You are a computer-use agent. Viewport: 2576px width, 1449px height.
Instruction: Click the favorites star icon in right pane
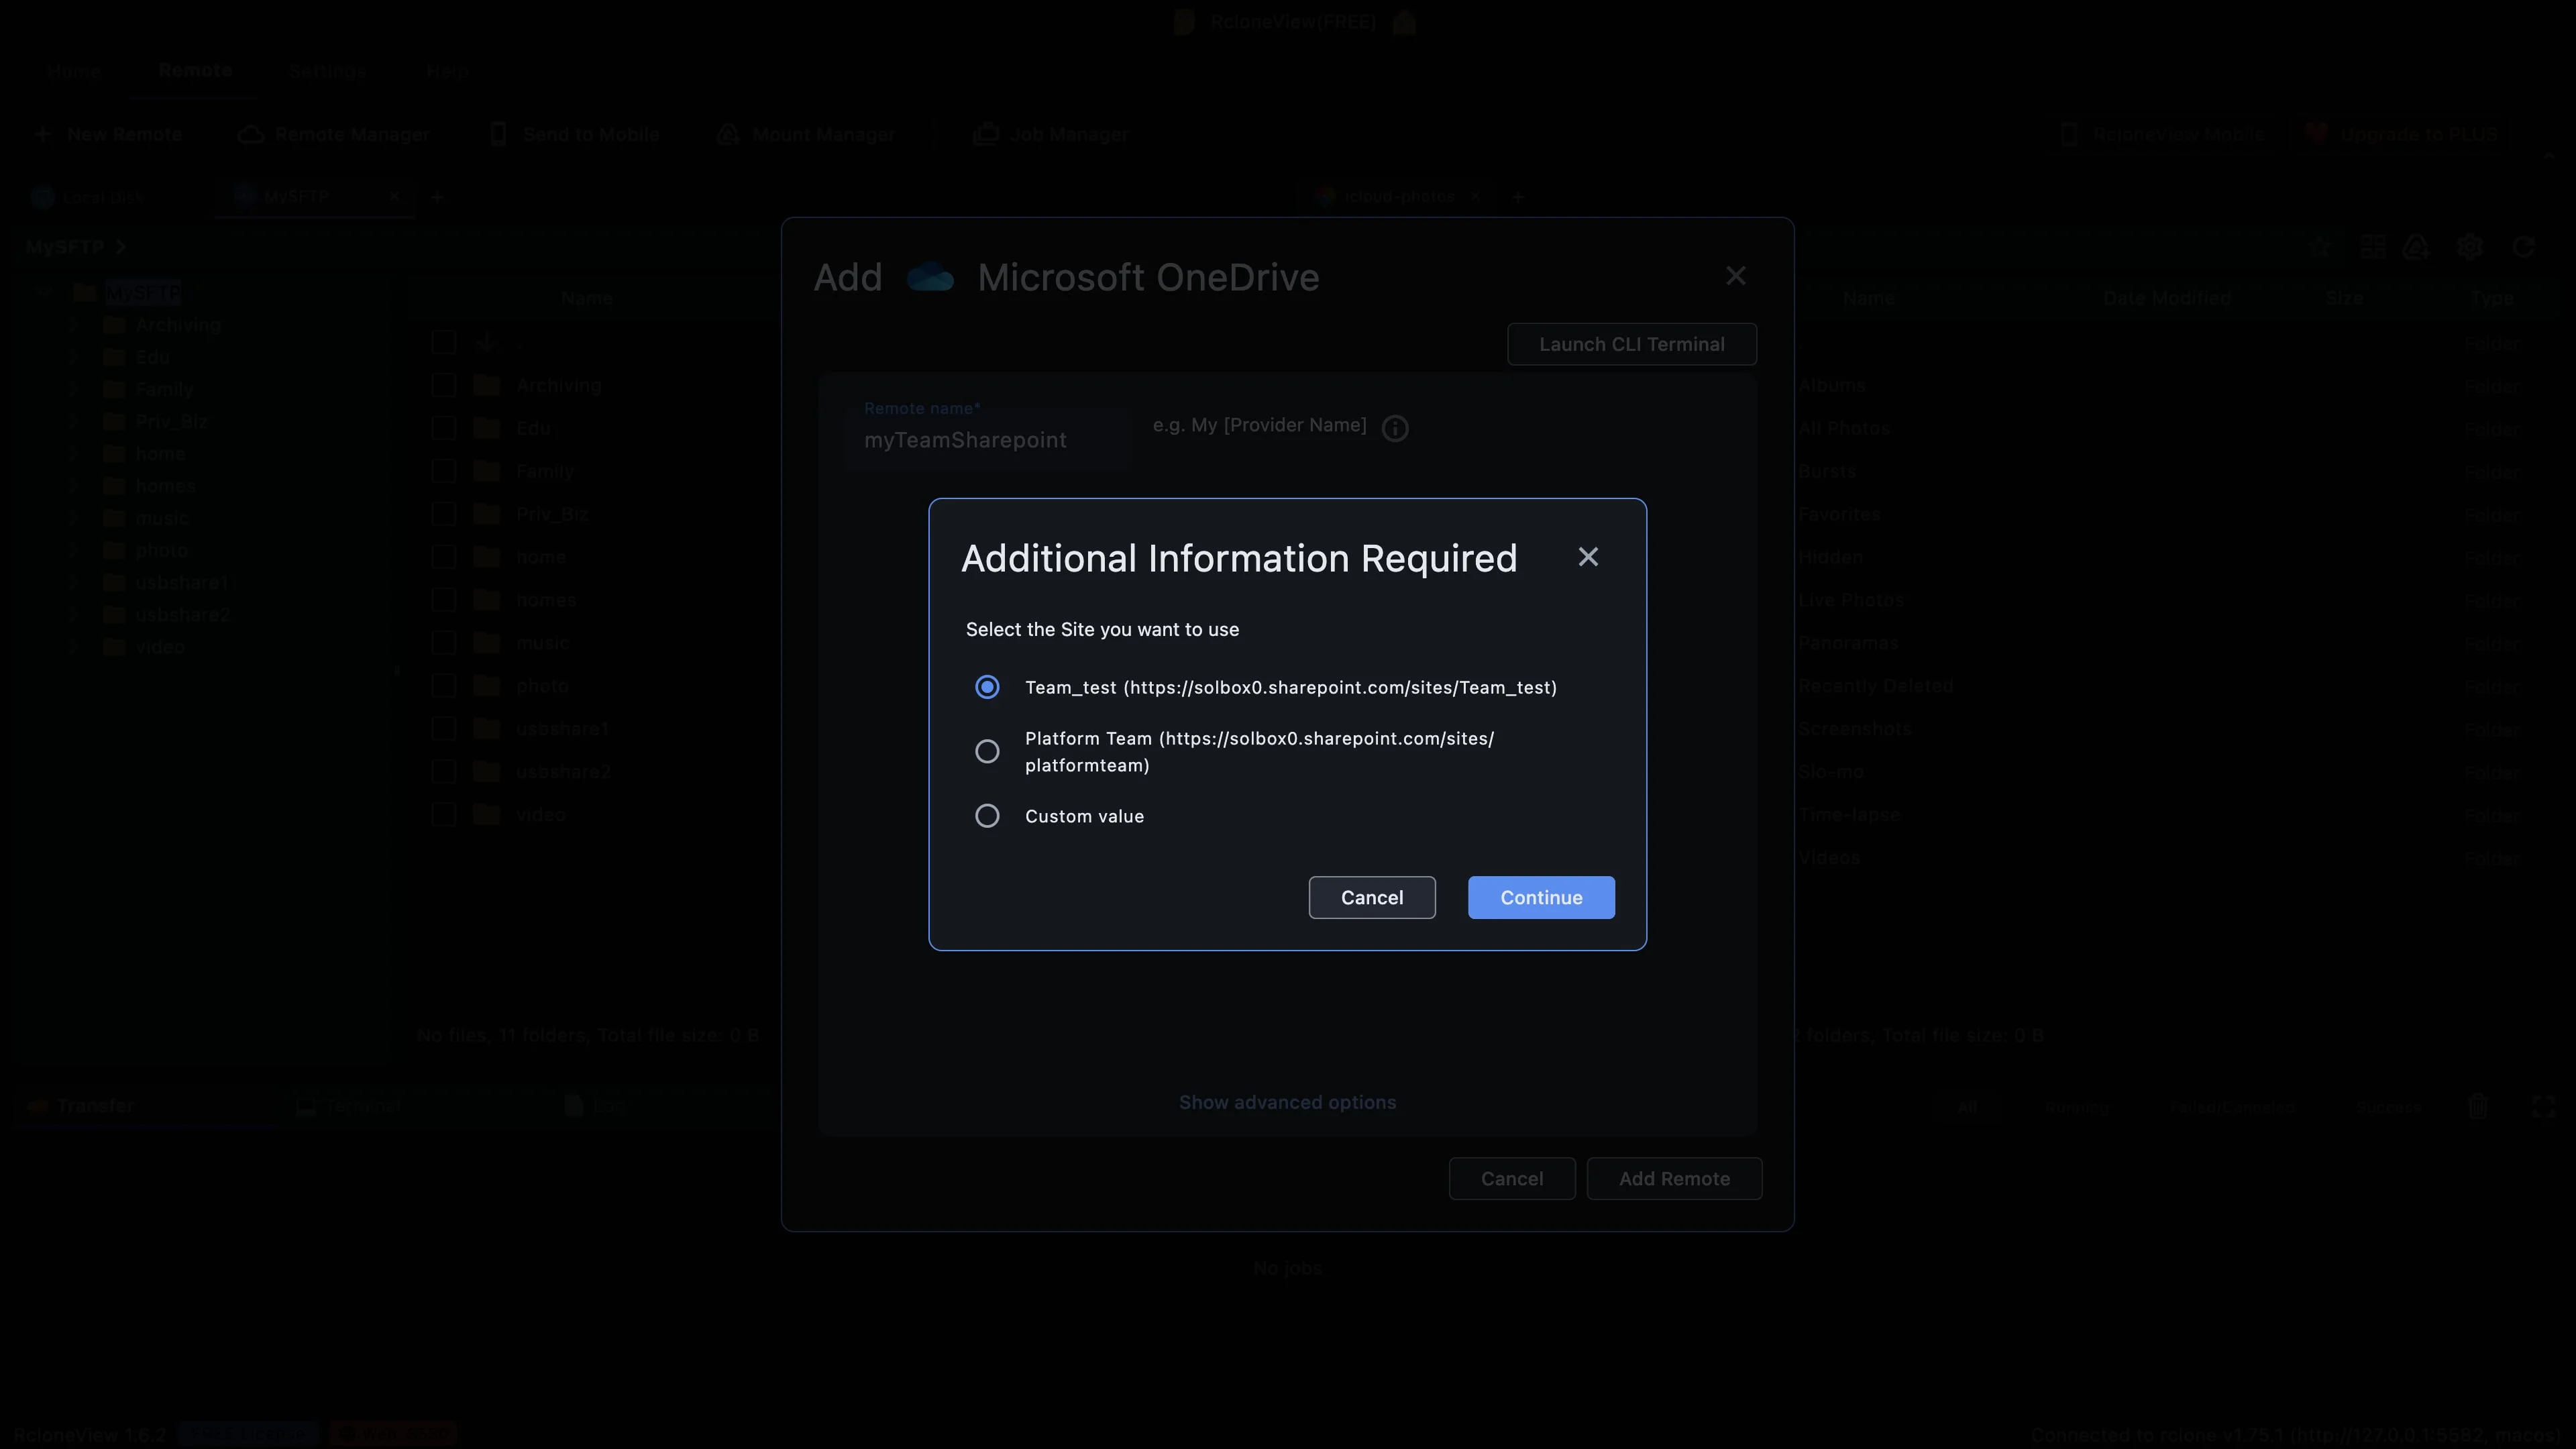pyautogui.click(x=2320, y=247)
